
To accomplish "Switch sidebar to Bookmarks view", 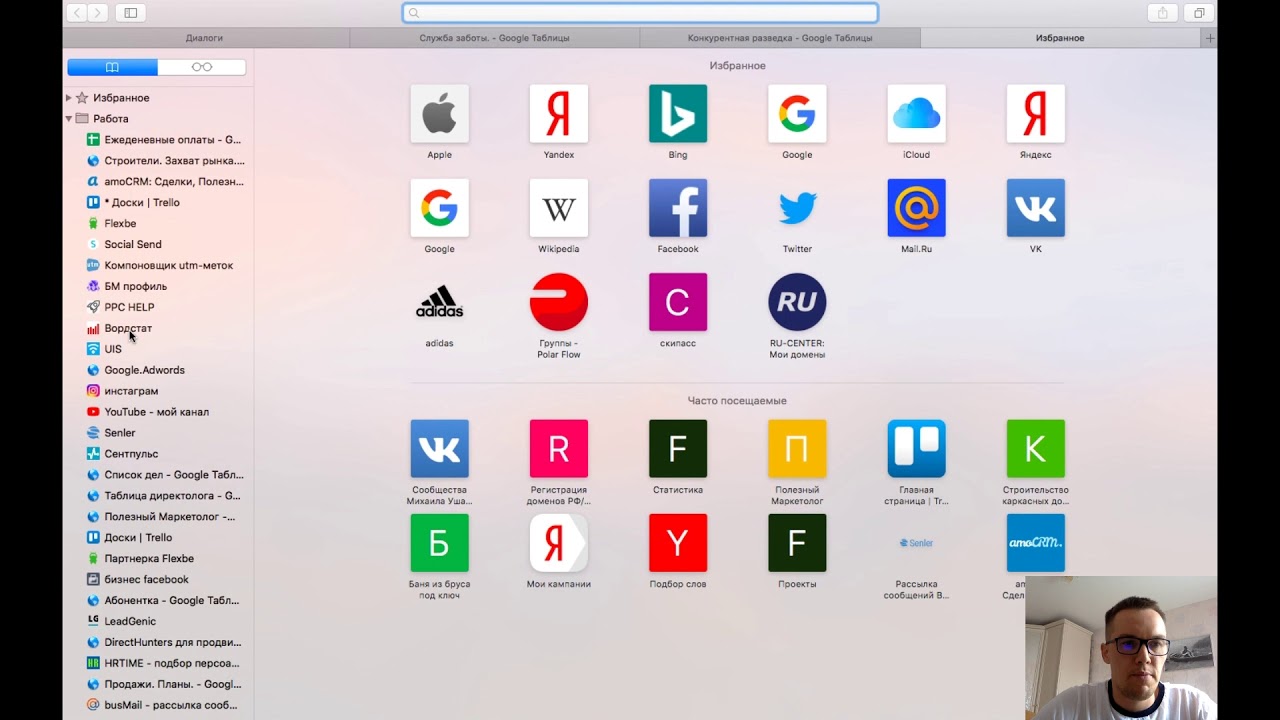I will [x=112, y=67].
